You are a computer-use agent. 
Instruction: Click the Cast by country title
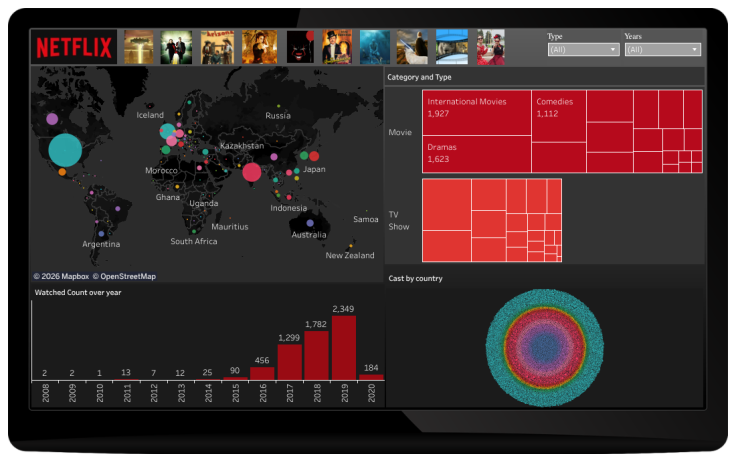point(415,278)
